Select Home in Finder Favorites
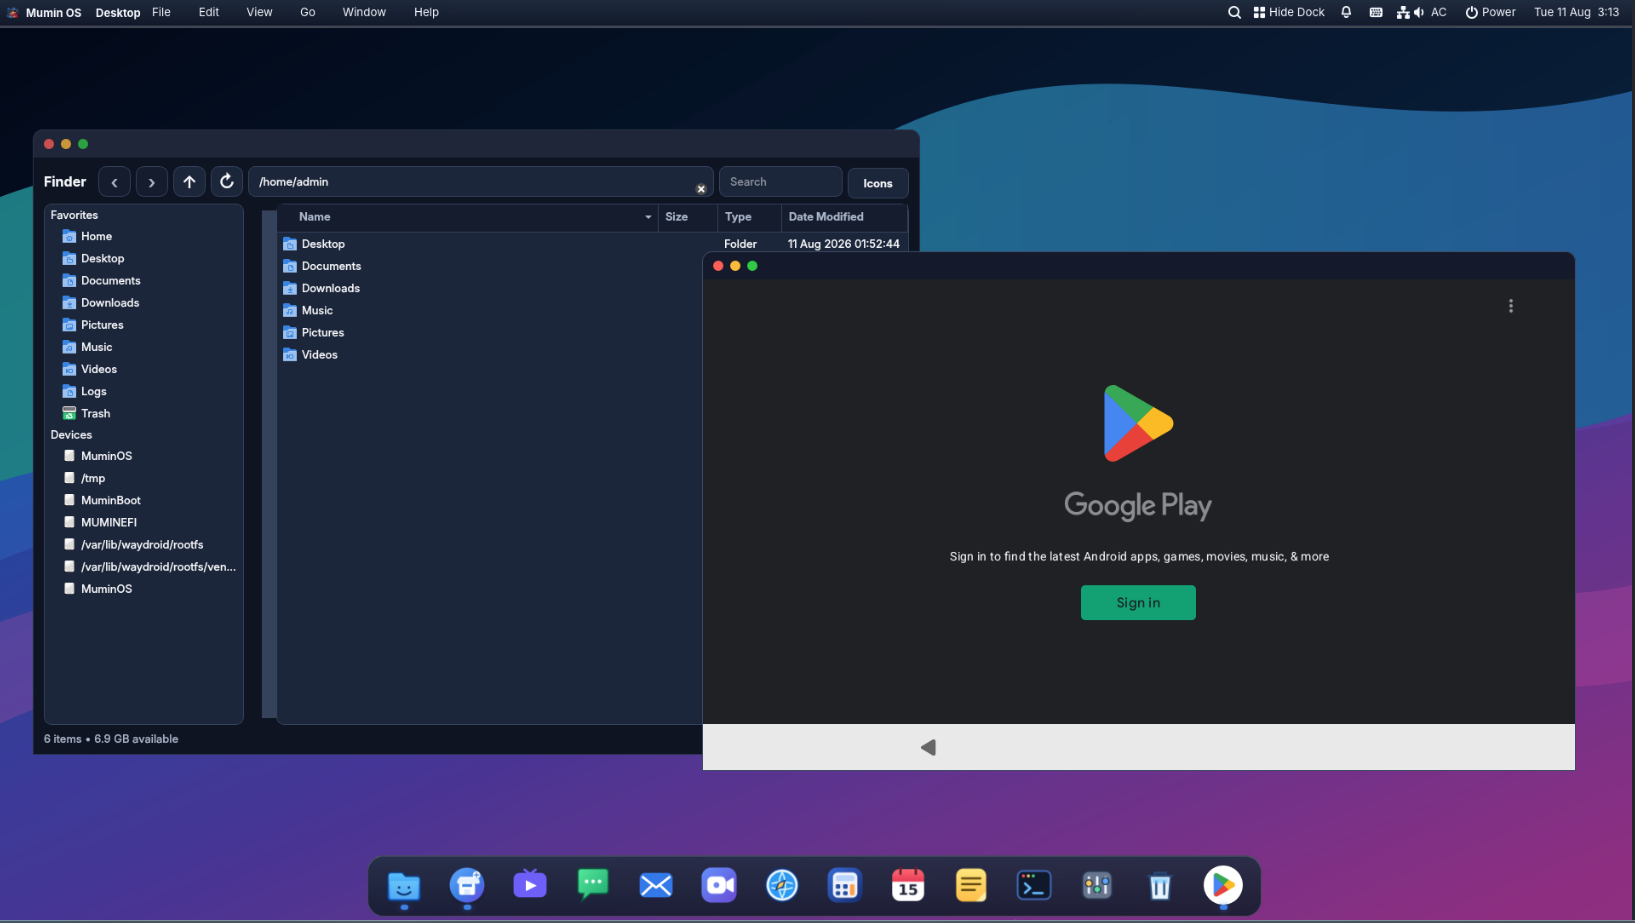 [x=96, y=237]
